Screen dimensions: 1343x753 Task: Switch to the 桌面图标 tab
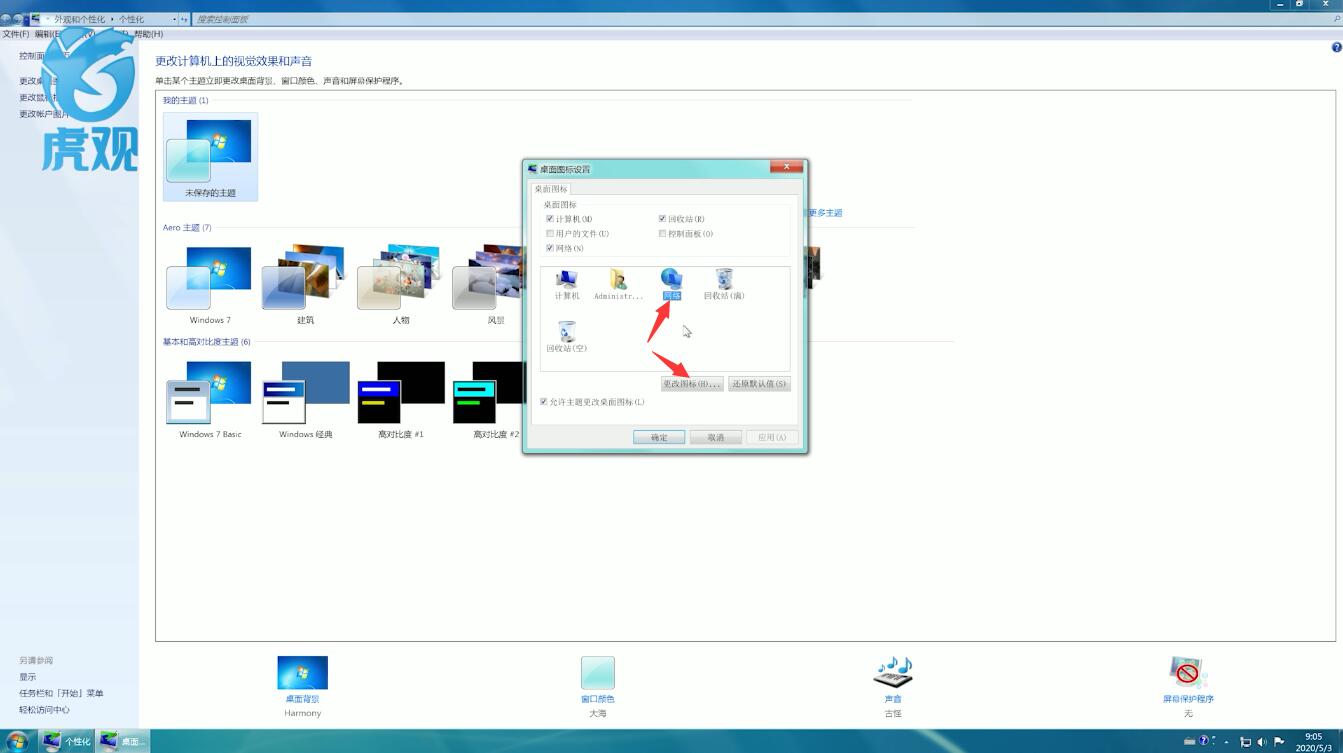click(551, 189)
